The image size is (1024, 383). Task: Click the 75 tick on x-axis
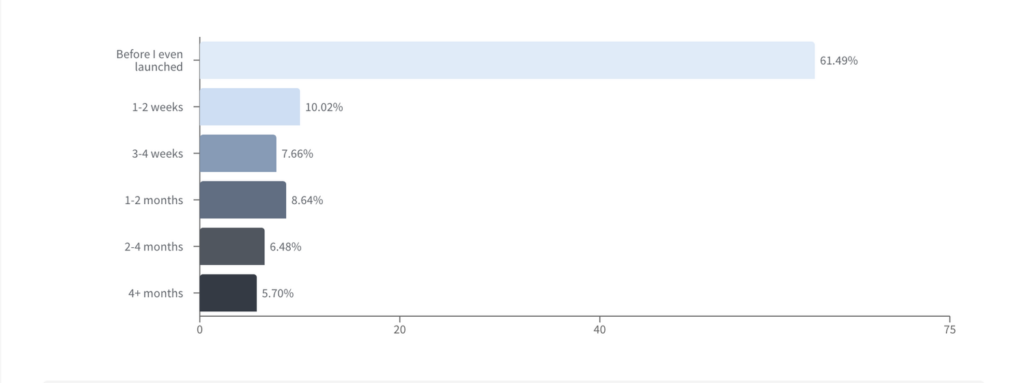point(950,330)
